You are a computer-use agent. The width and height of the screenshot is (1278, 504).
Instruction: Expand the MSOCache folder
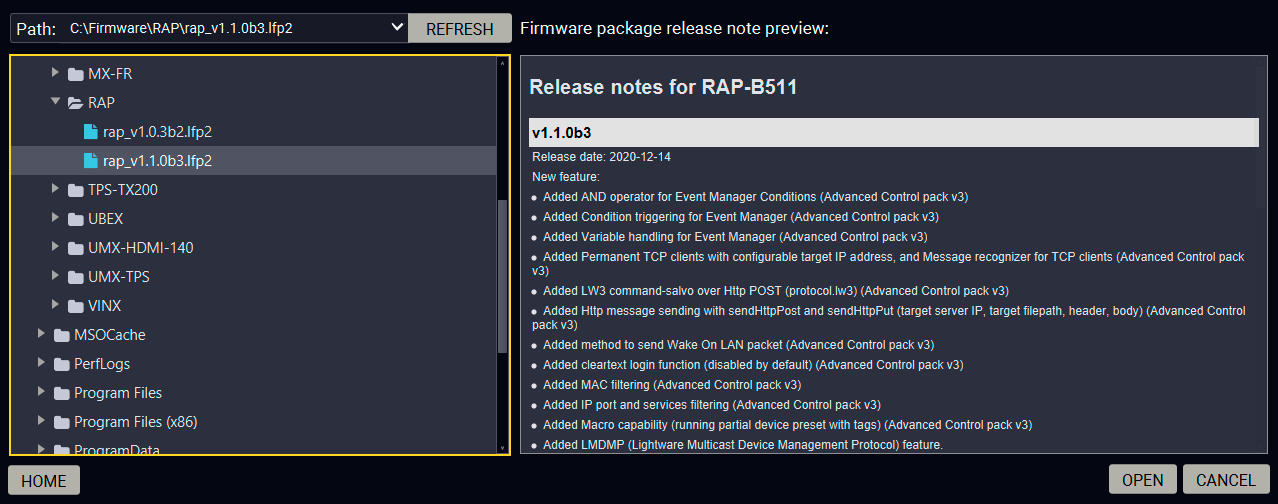41,335
